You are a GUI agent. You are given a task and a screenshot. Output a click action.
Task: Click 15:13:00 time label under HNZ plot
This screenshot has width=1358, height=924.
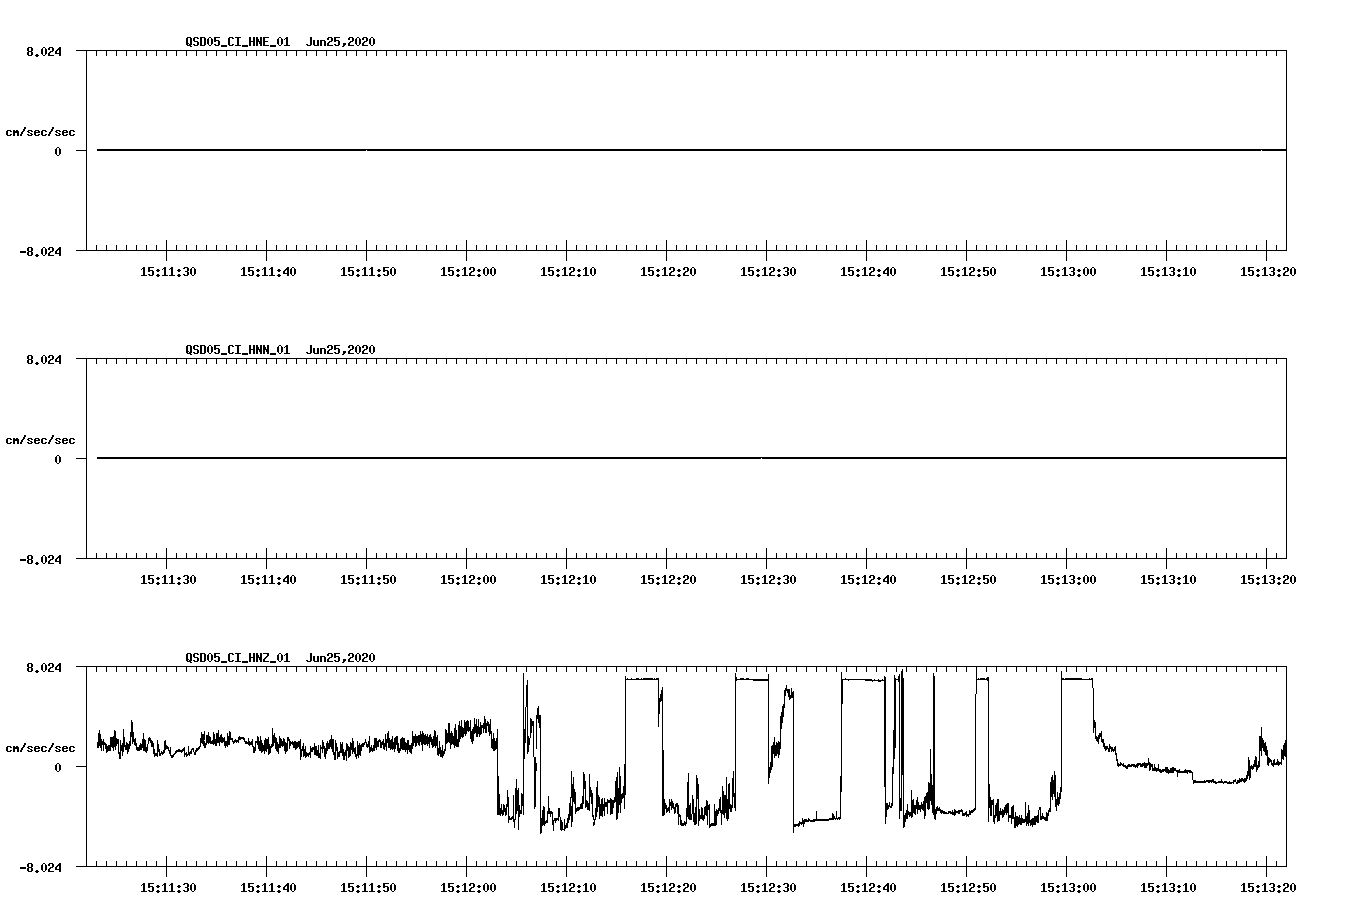tap(1068, 888)
